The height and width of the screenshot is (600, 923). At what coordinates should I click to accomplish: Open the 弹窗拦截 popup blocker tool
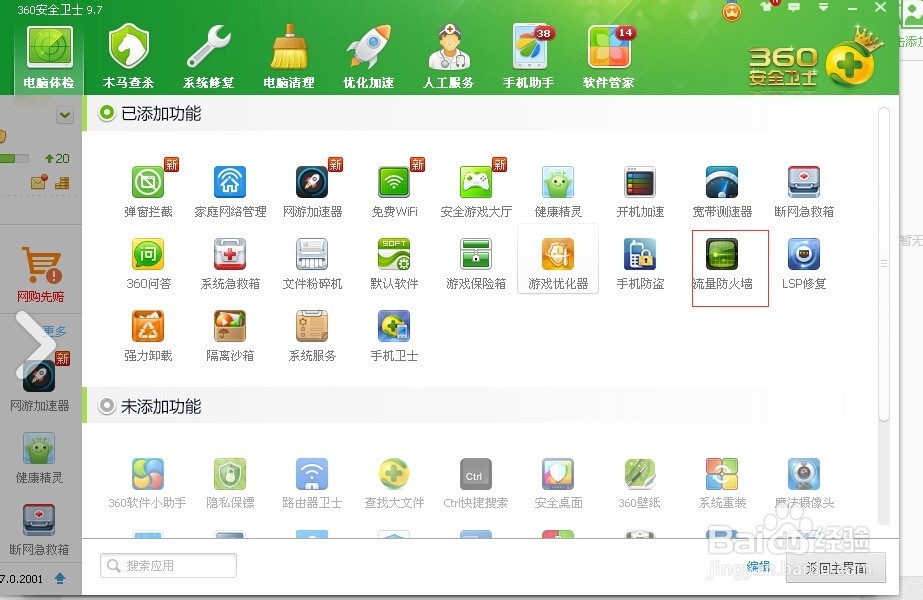(148, 190)
